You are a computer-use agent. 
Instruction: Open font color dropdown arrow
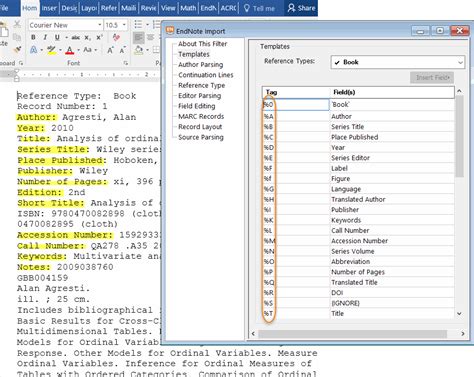pos(78,50)
